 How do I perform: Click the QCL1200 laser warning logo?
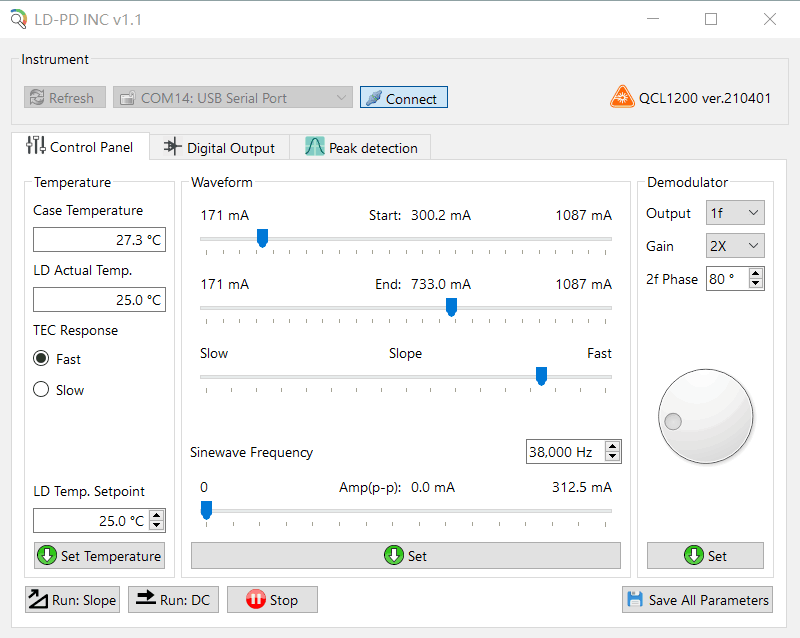tap(622, 98)
